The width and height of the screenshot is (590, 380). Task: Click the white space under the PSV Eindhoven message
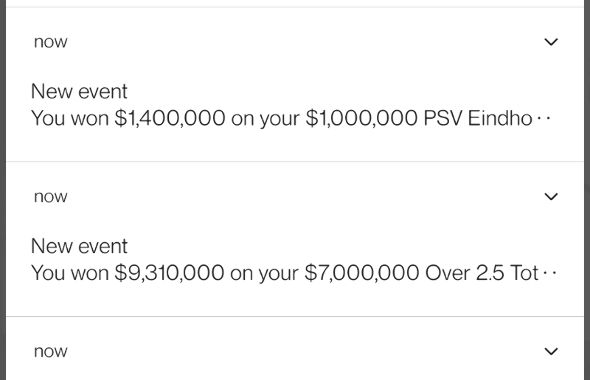pos(295,145)
